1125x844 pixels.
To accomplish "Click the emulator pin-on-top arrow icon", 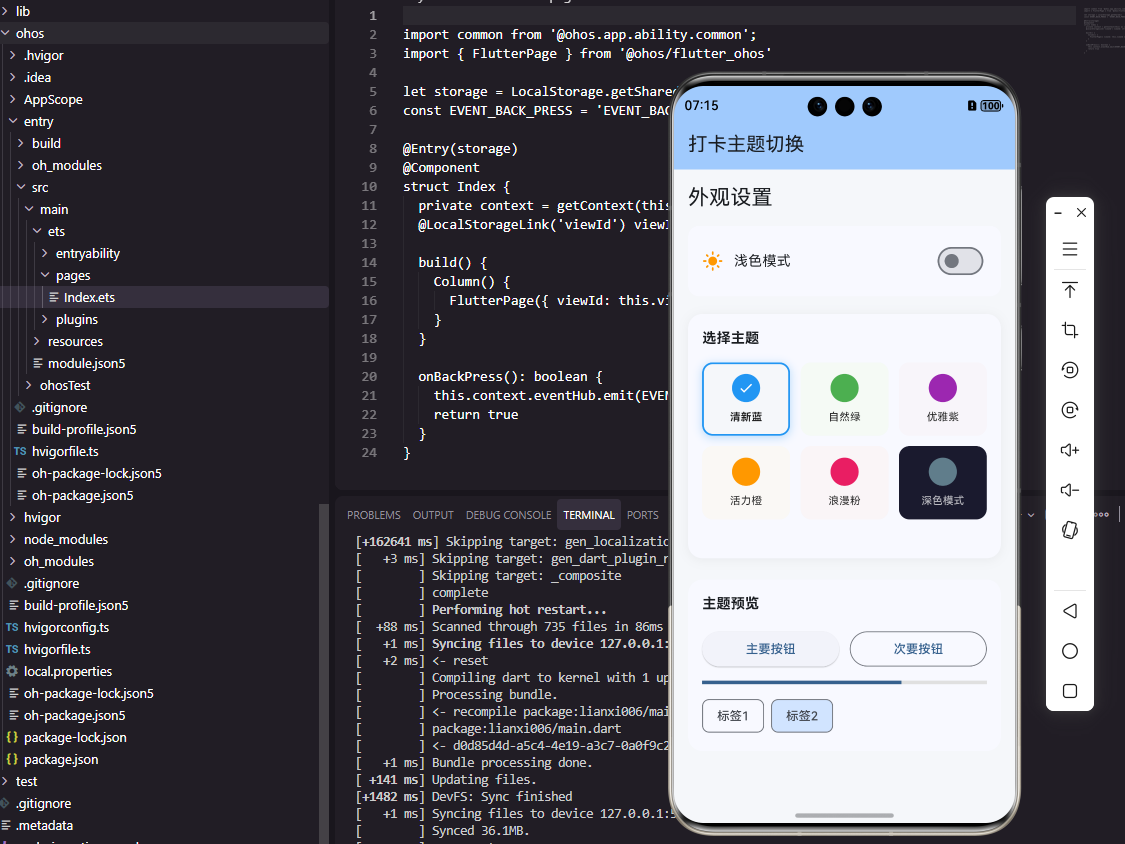I will pyautogui.click(x=1070, y=290).
